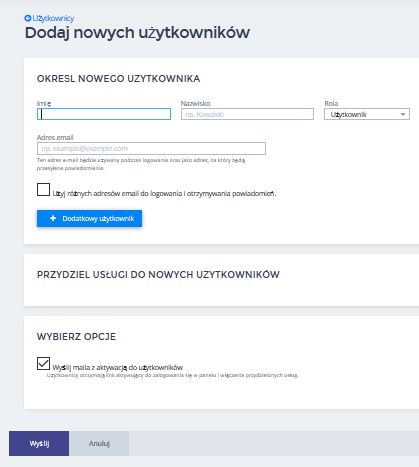Screen dimensions: 419x467
Task: Expand the Rola combo box arrow
Action: pos(403,114)
